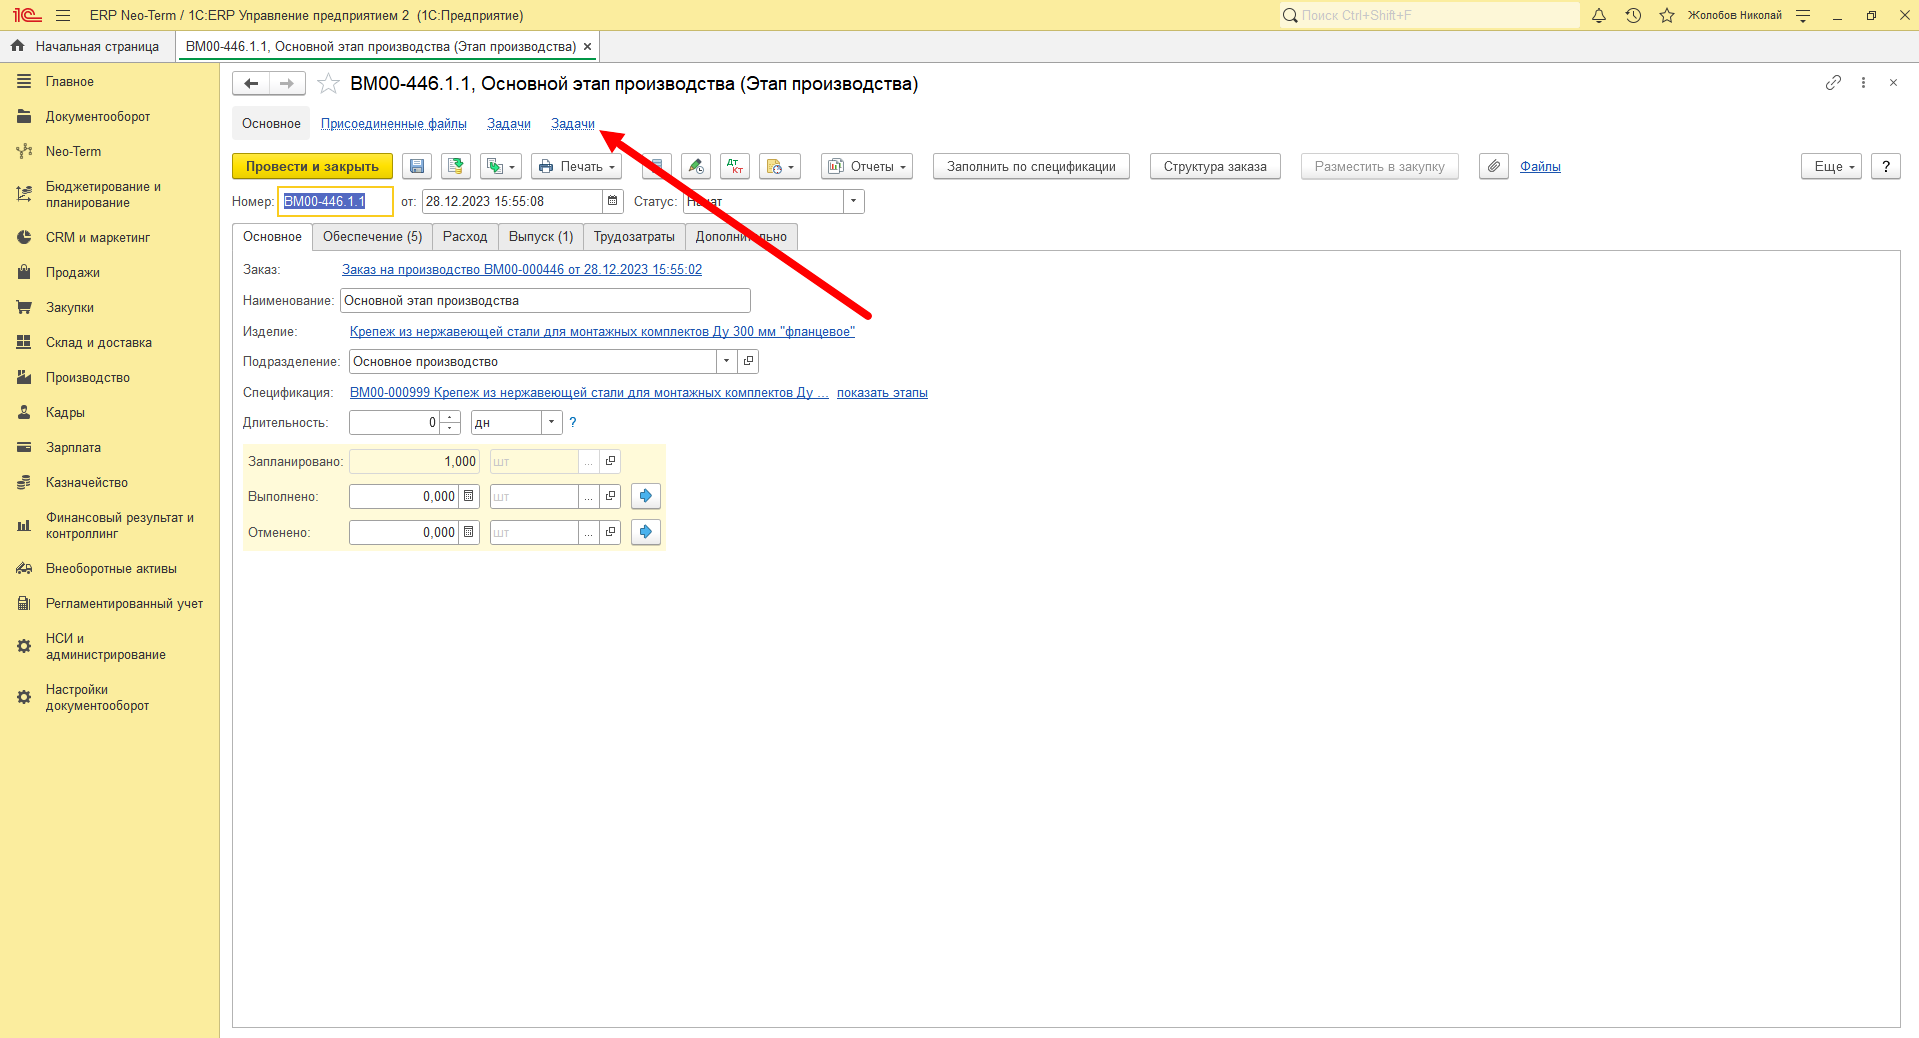Open calculator for Отменено field
The image size is (1919, 1038).
coord(469,532)
